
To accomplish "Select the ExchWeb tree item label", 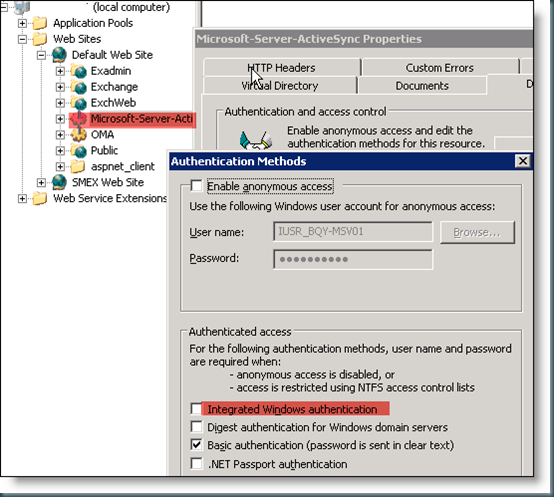I will [x=113, y=103].
